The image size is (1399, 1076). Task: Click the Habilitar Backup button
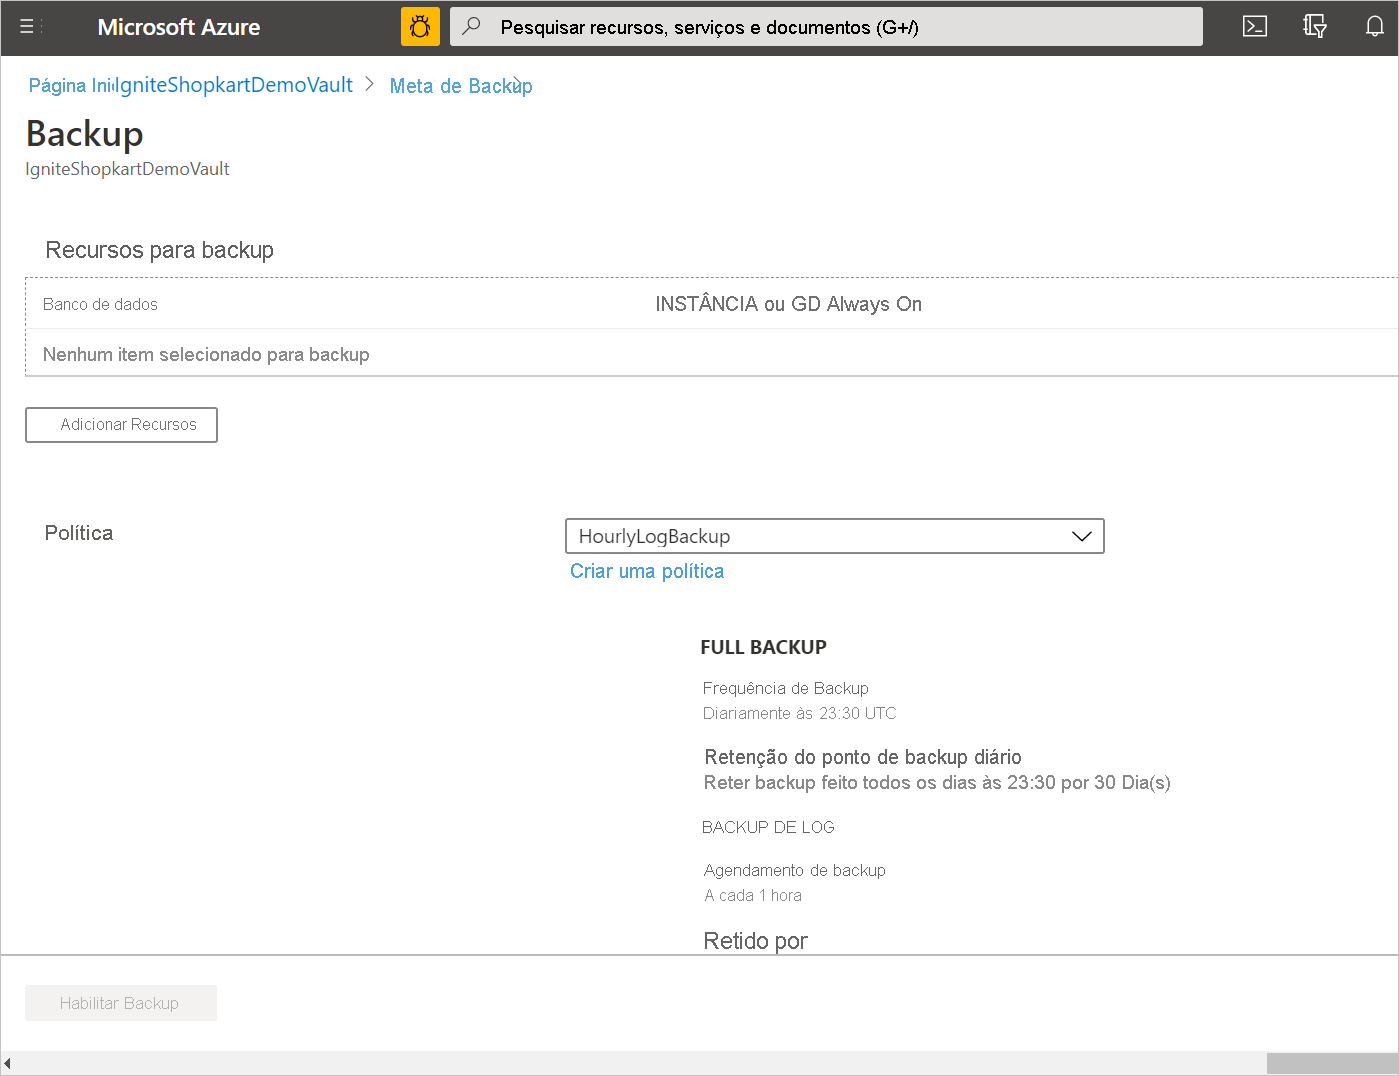120,1002
